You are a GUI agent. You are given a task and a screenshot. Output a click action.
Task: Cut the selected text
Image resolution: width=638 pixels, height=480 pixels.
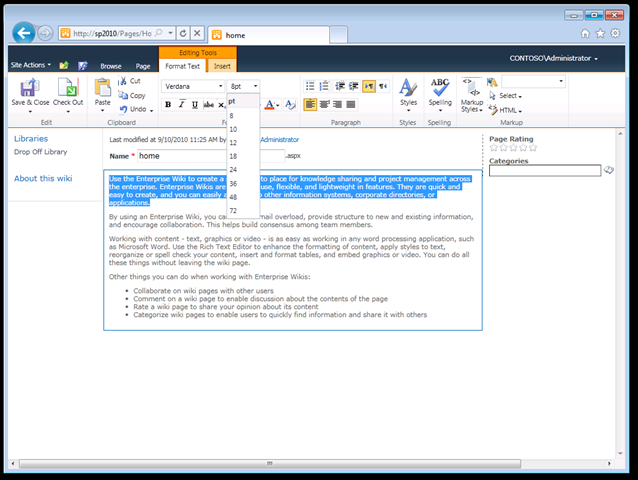click(x=130, y=81)
